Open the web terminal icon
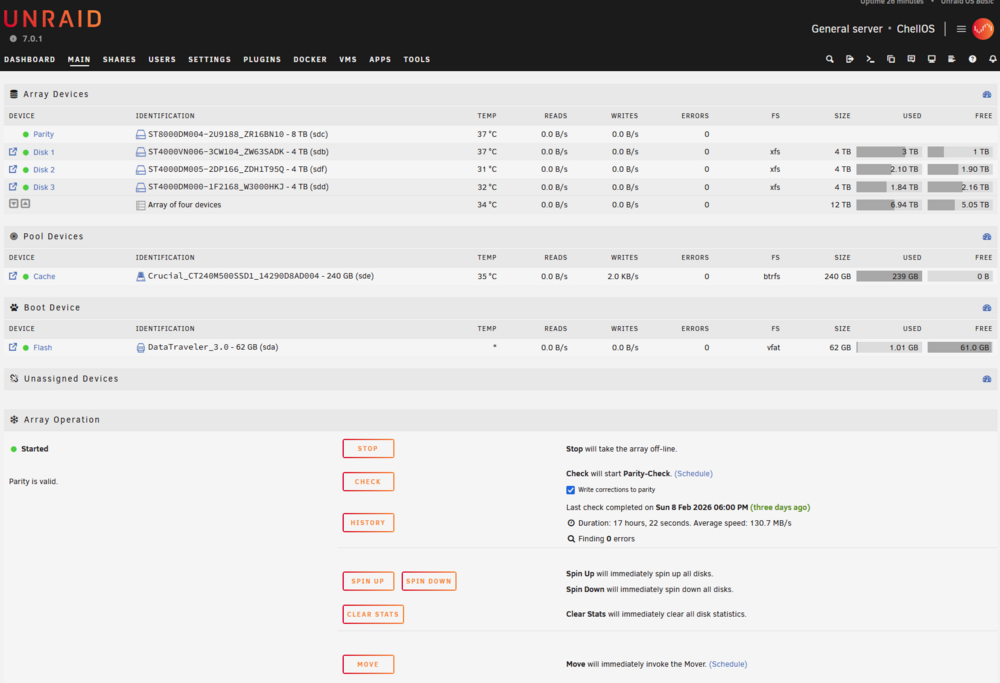 click(870, 59)
